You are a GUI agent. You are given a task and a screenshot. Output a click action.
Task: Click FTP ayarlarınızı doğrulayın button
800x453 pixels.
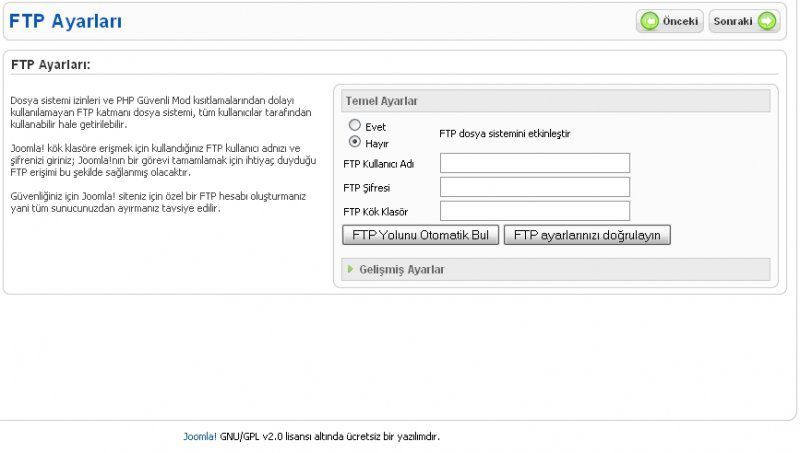586,235
